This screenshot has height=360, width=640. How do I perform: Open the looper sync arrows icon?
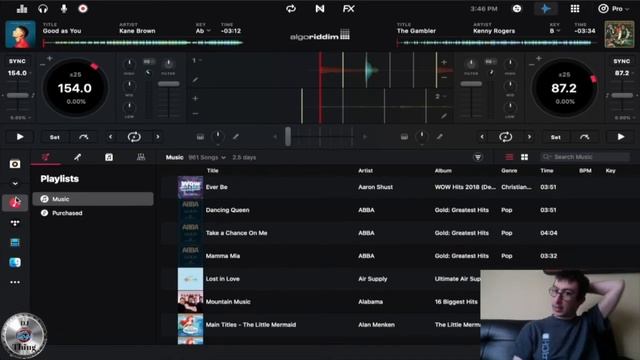[291, 9]
